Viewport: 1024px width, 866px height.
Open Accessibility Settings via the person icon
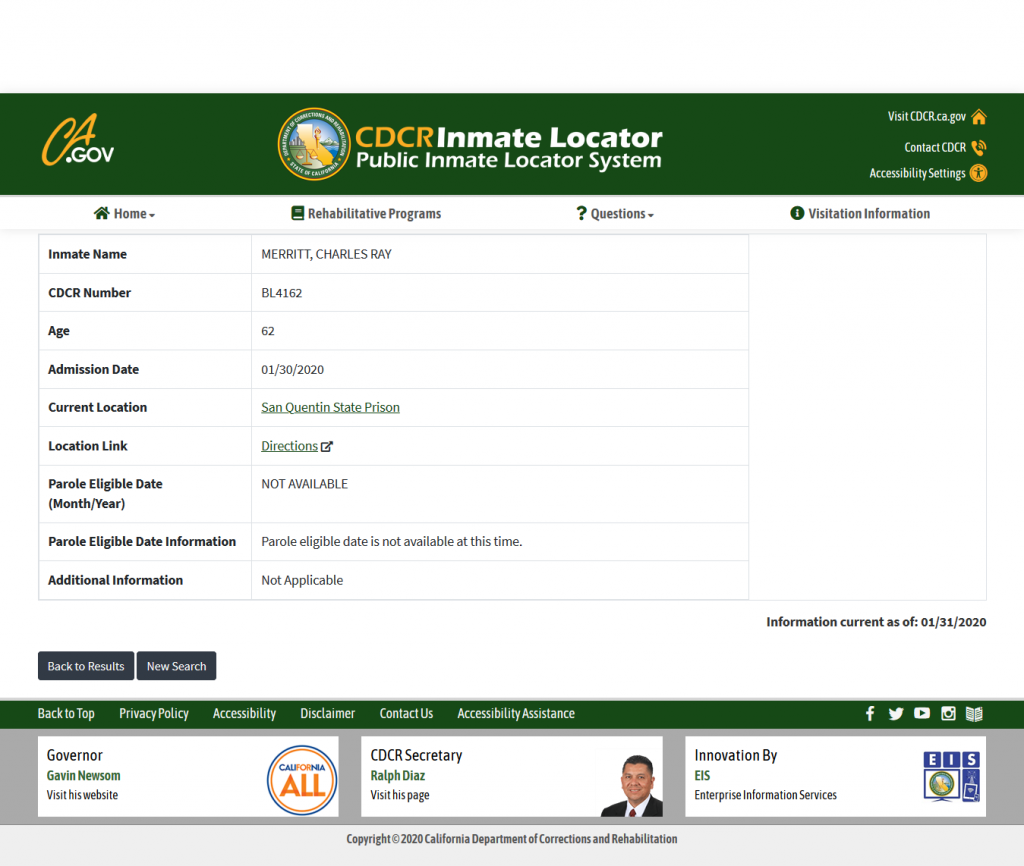pos(979,173)
